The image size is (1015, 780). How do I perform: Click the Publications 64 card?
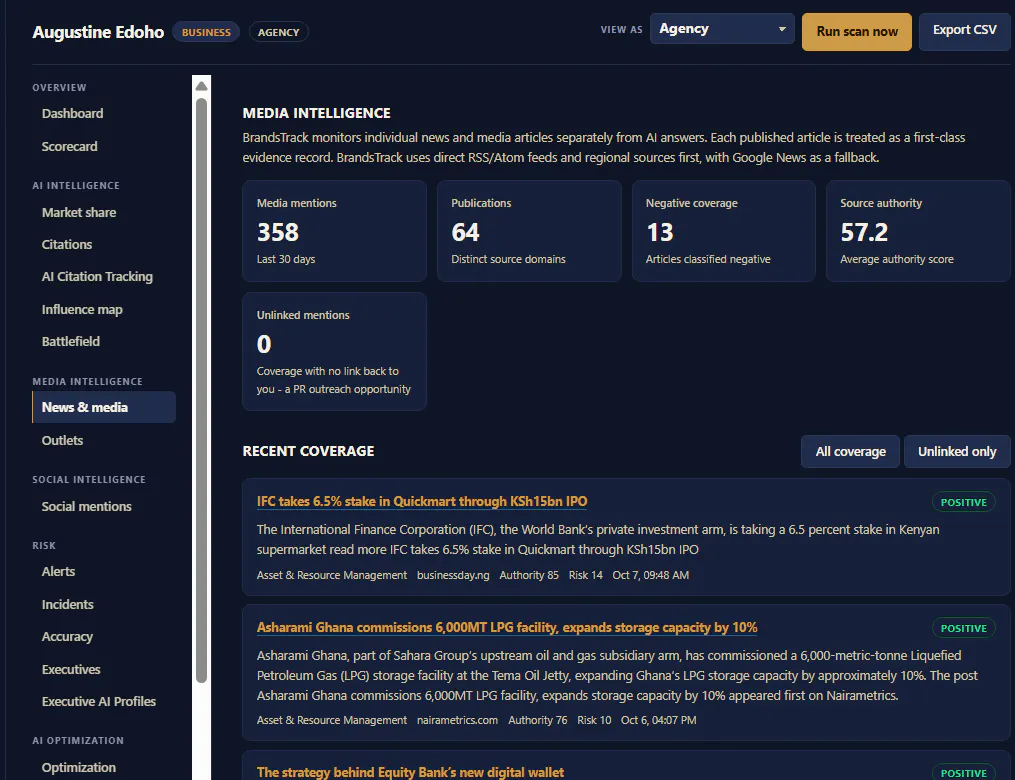point(529,231)
